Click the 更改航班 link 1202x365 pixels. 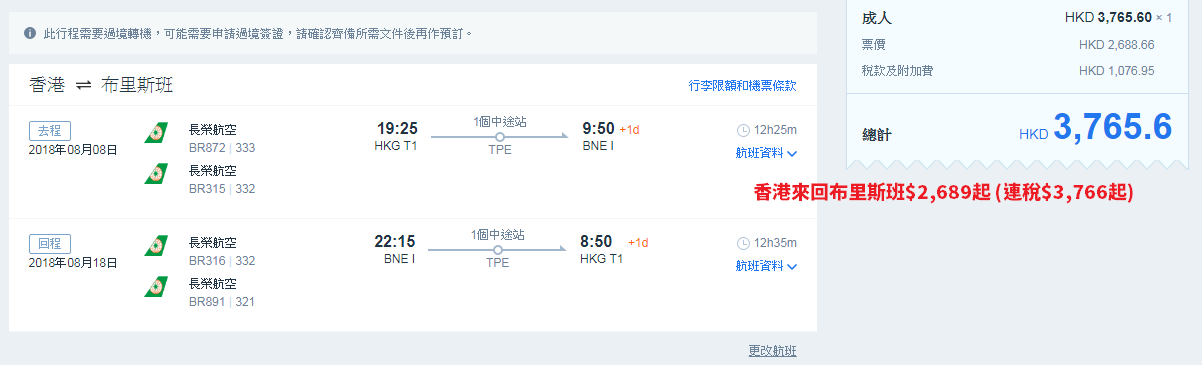[x=772, y=351]
